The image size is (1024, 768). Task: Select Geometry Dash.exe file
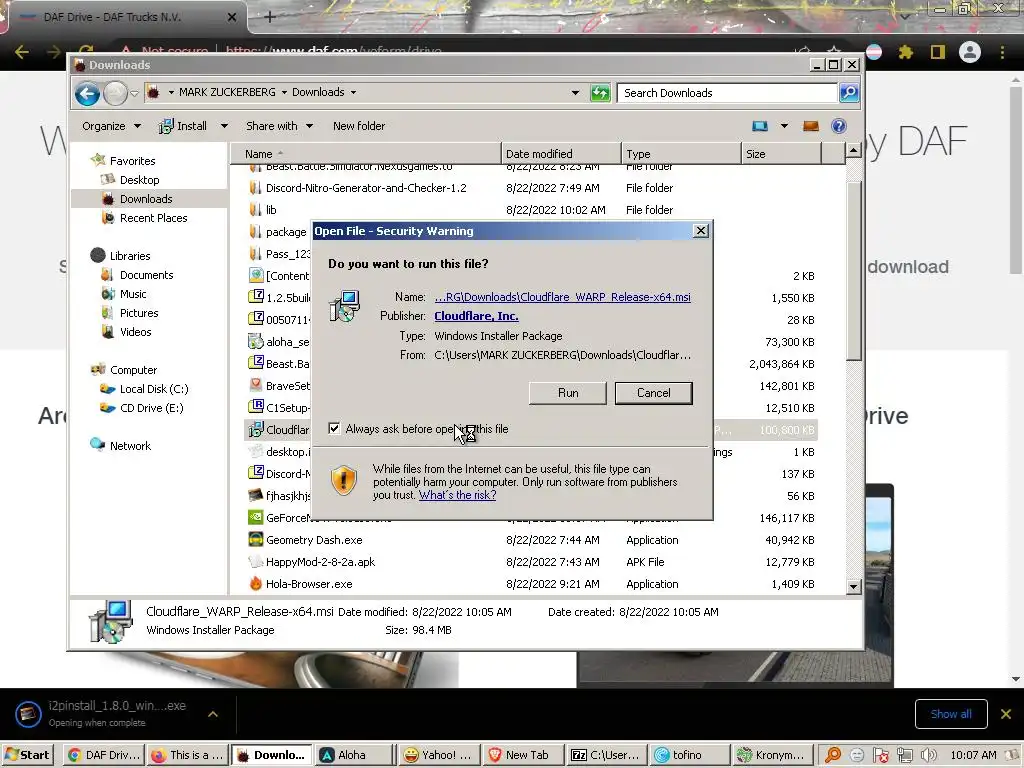[x=313, y=540]
